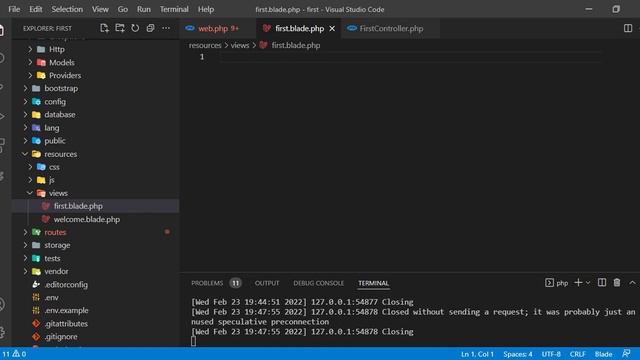The height and width of the screenshot is (360, 640).
Task: Click 'resources' in the breadcrumb path
Action: (x=205, y=45)
